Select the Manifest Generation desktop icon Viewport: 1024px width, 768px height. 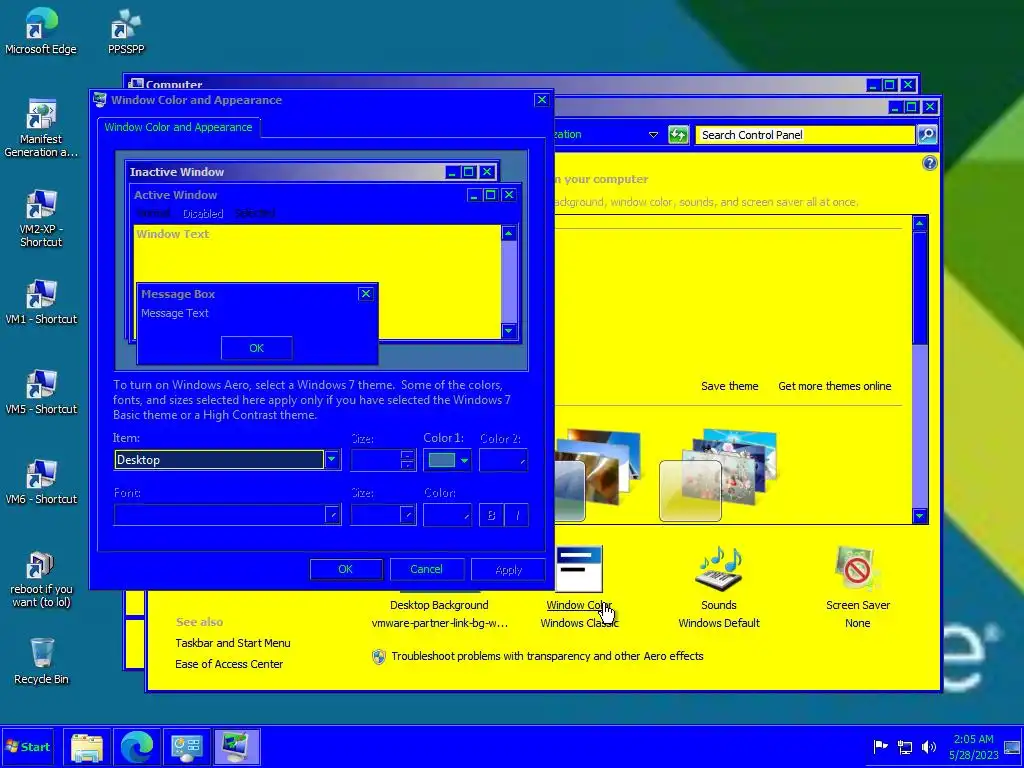40,128
